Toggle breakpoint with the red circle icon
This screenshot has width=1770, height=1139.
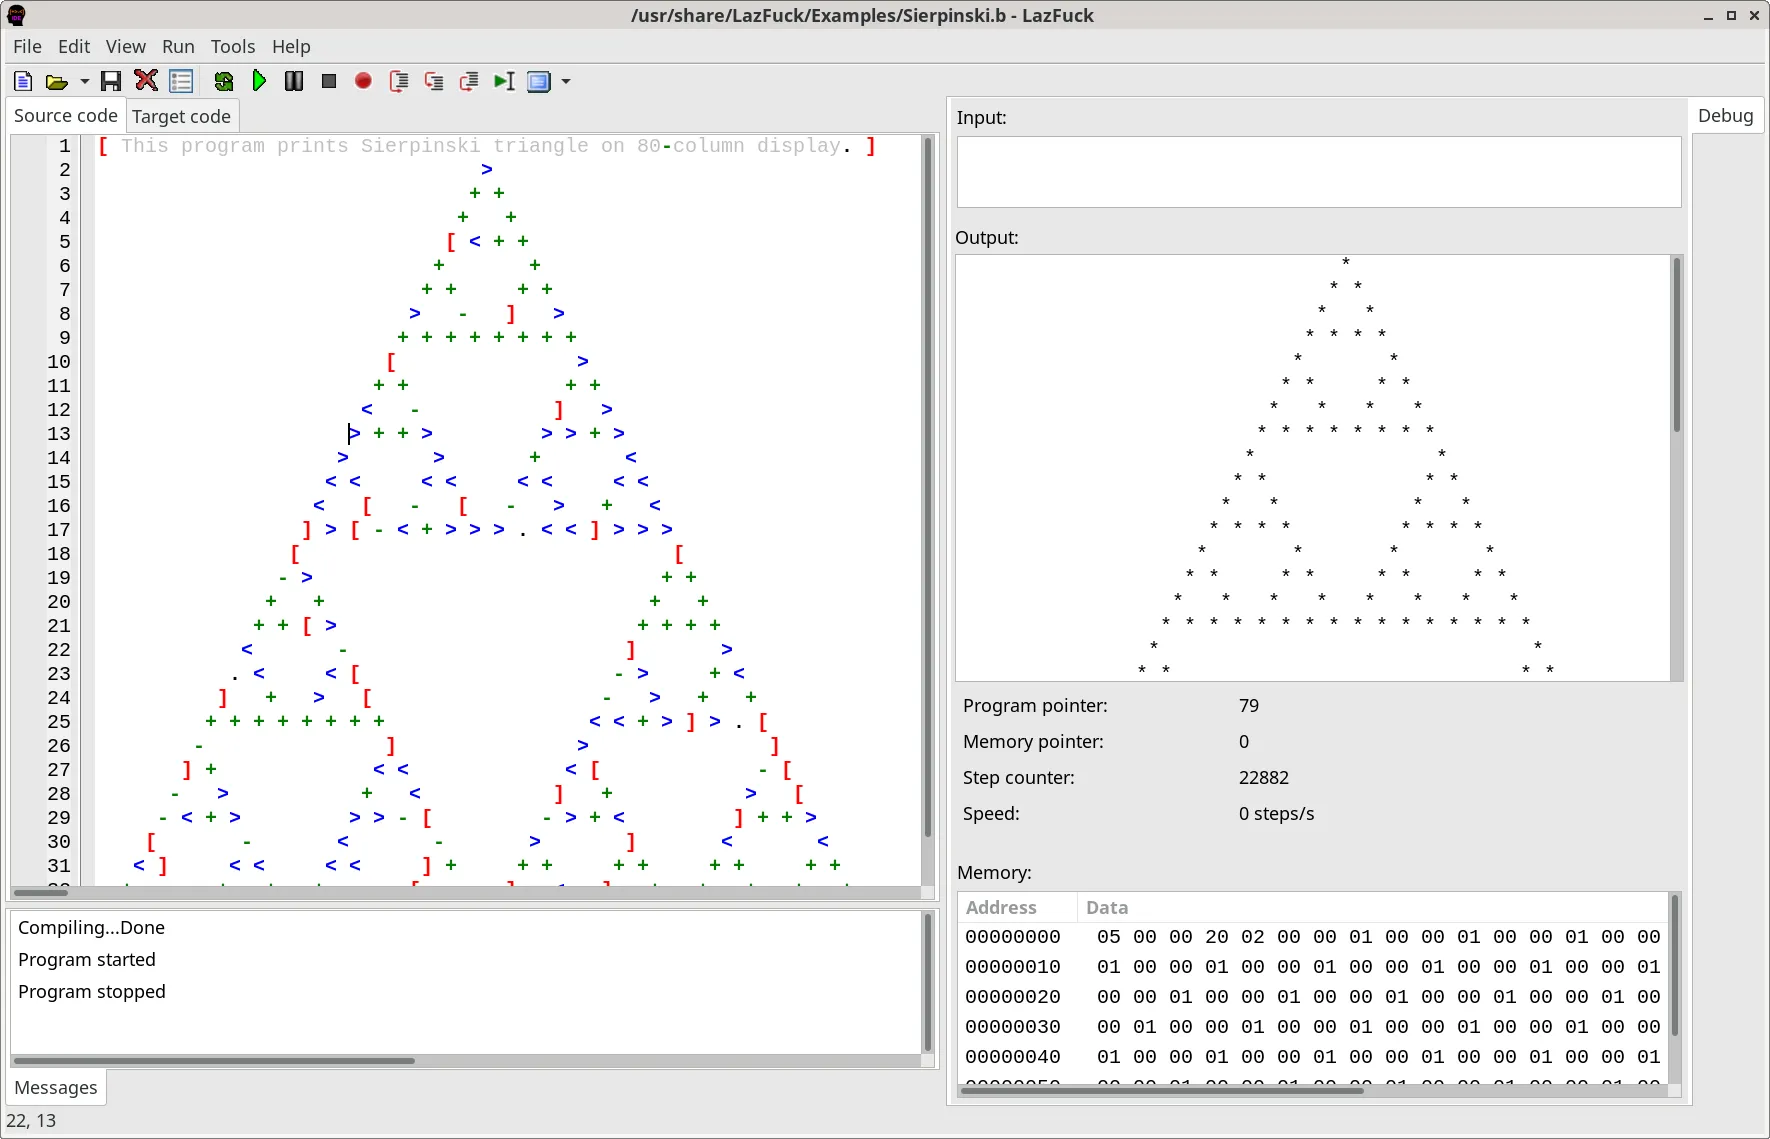click(363, 81)
